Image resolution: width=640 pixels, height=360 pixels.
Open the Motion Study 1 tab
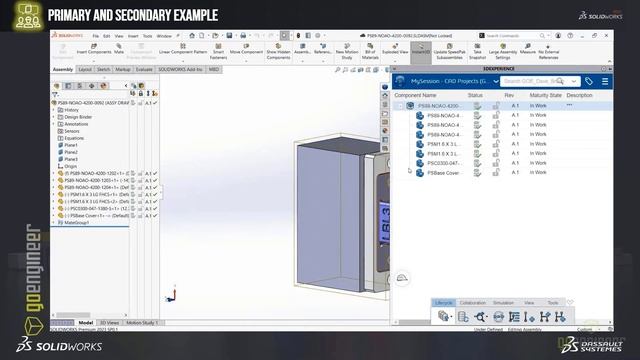click(142, 323)
